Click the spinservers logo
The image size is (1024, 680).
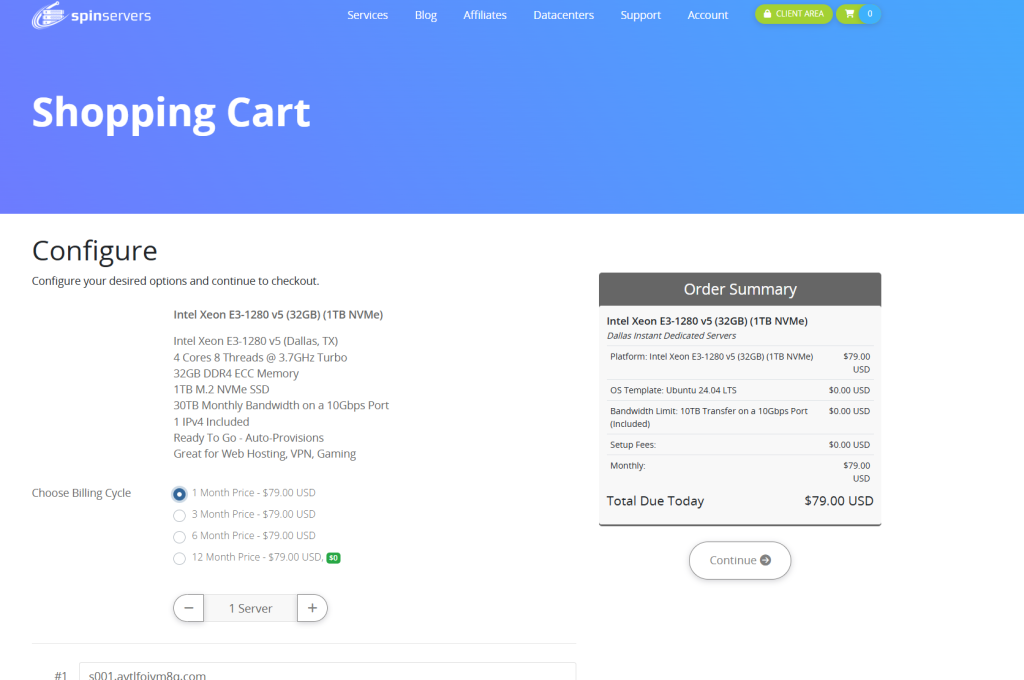(91, 15)
